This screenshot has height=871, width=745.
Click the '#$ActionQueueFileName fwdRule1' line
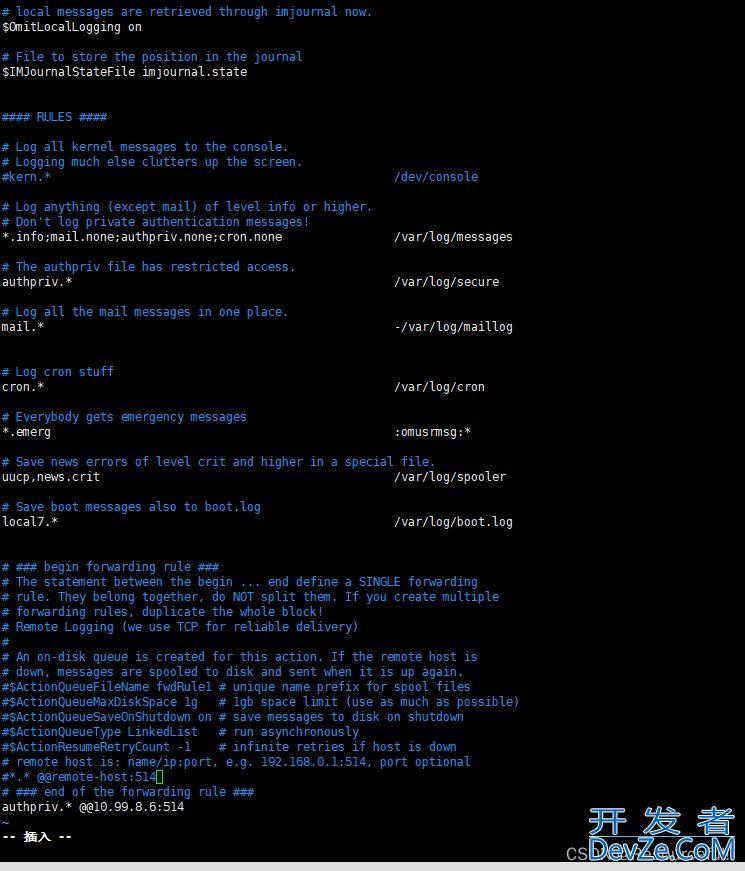tap(107, 687)
